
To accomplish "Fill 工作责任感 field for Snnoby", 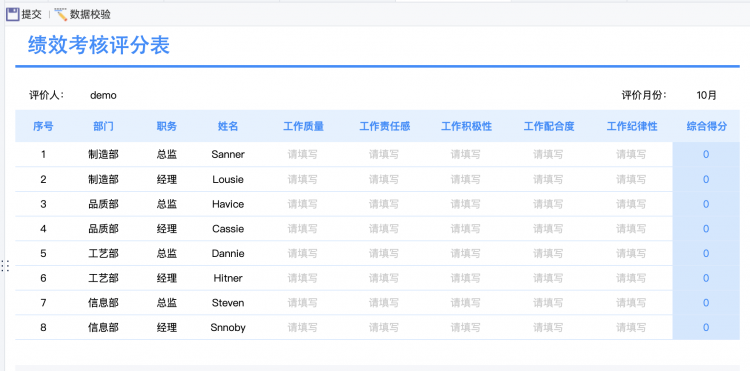I will 384,328.
